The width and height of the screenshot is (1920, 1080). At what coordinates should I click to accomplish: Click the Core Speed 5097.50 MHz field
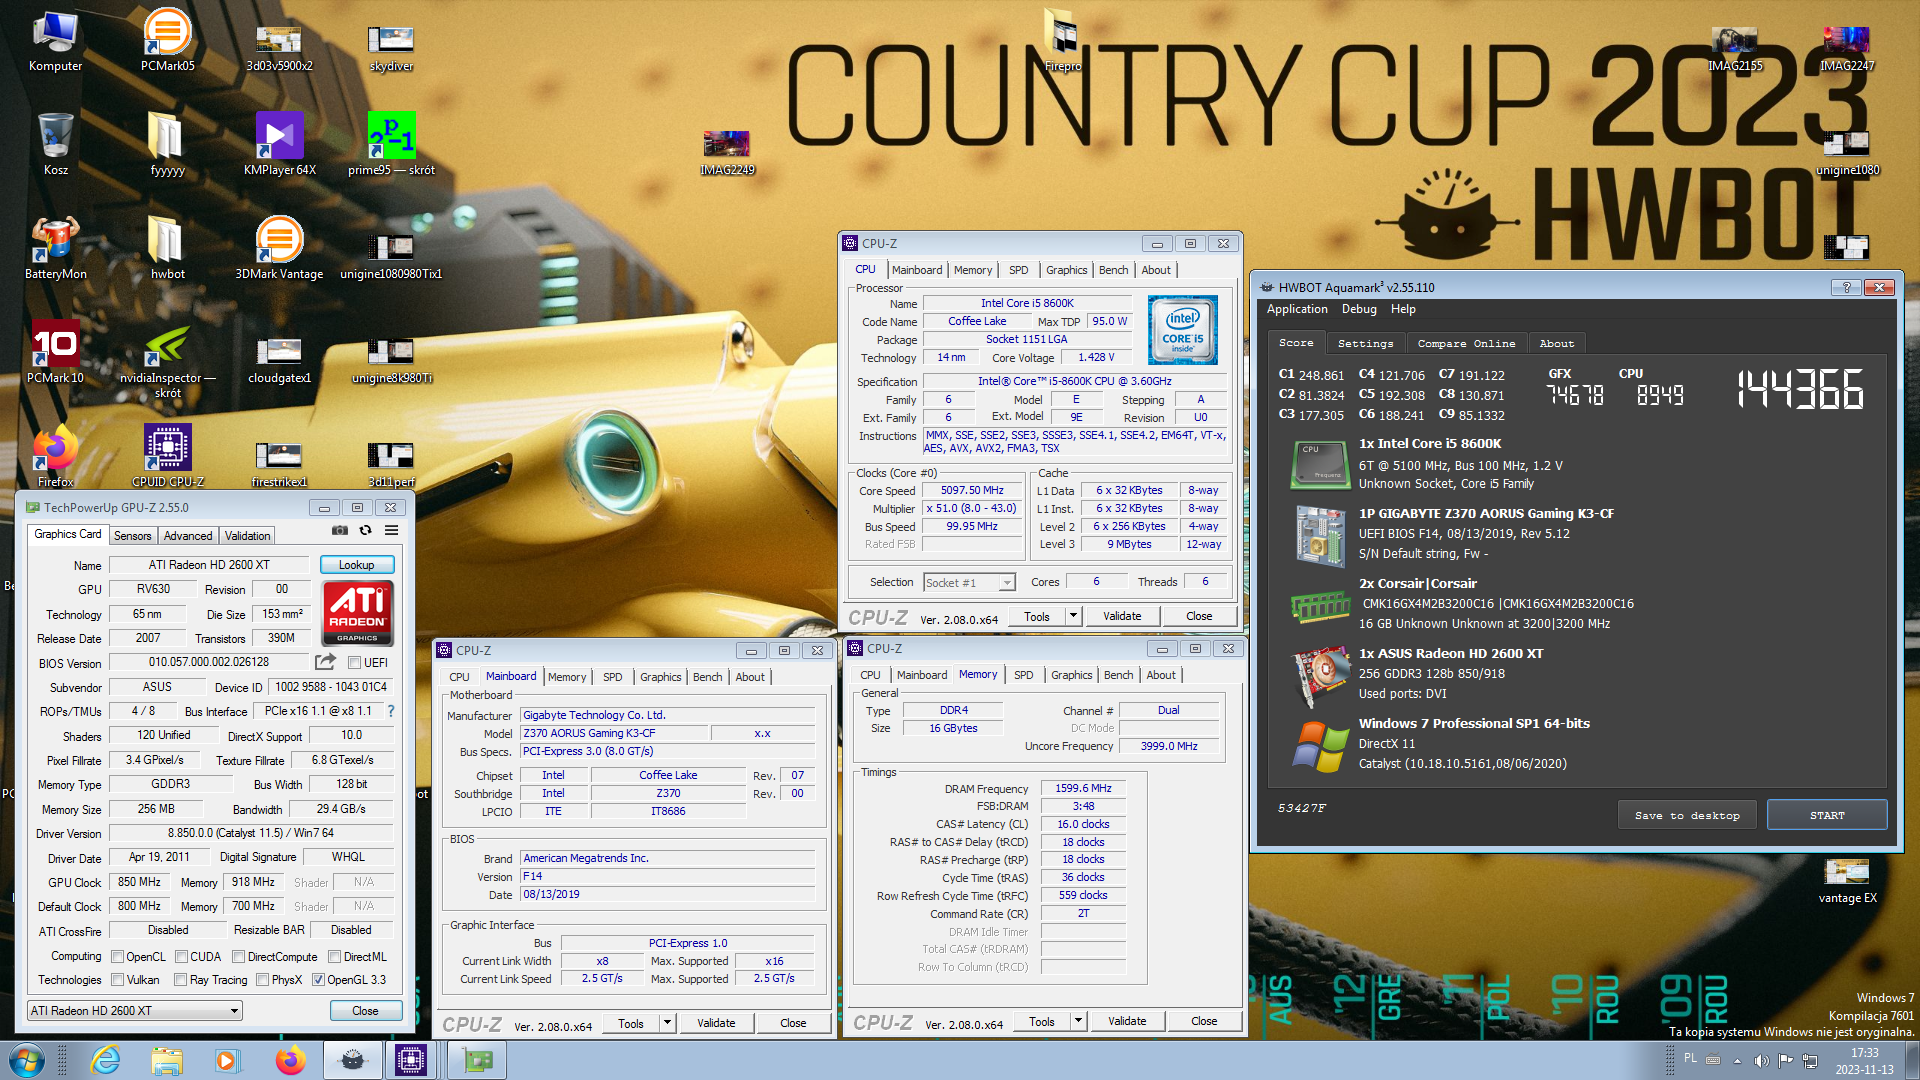pos(972,490)
